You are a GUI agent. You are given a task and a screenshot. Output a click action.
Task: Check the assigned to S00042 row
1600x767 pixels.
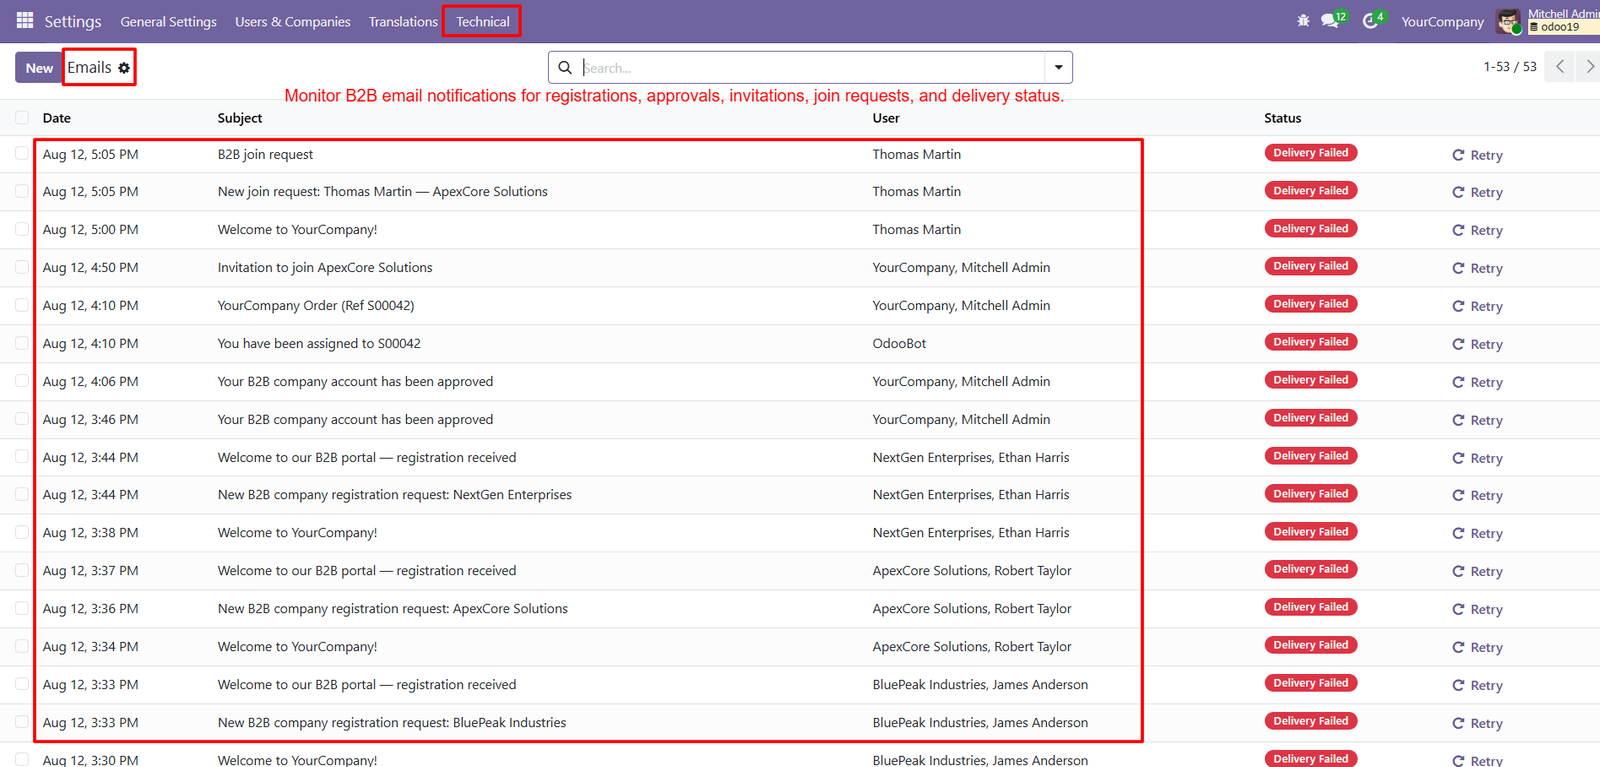click(22, 343)
